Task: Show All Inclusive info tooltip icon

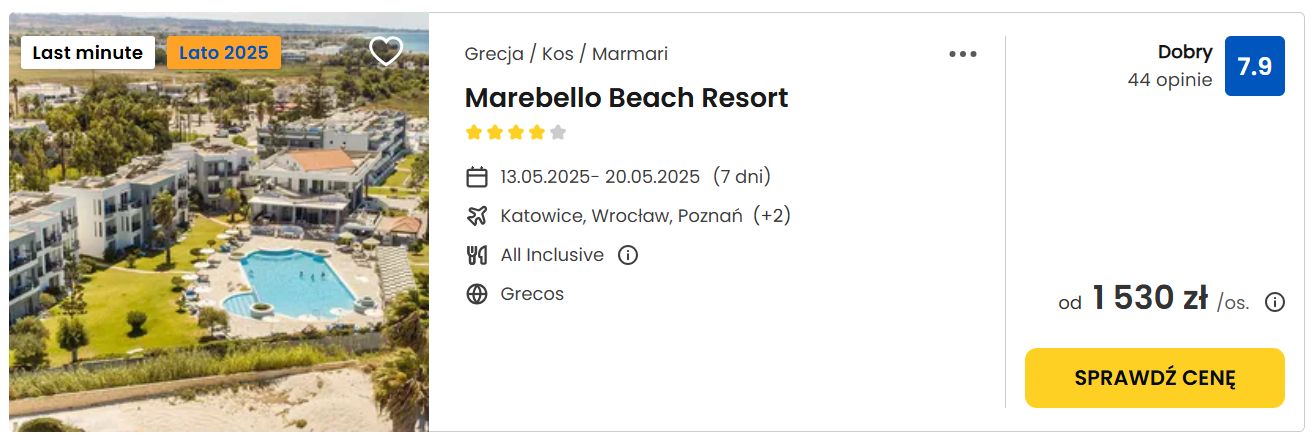Action: click(628, 255)
